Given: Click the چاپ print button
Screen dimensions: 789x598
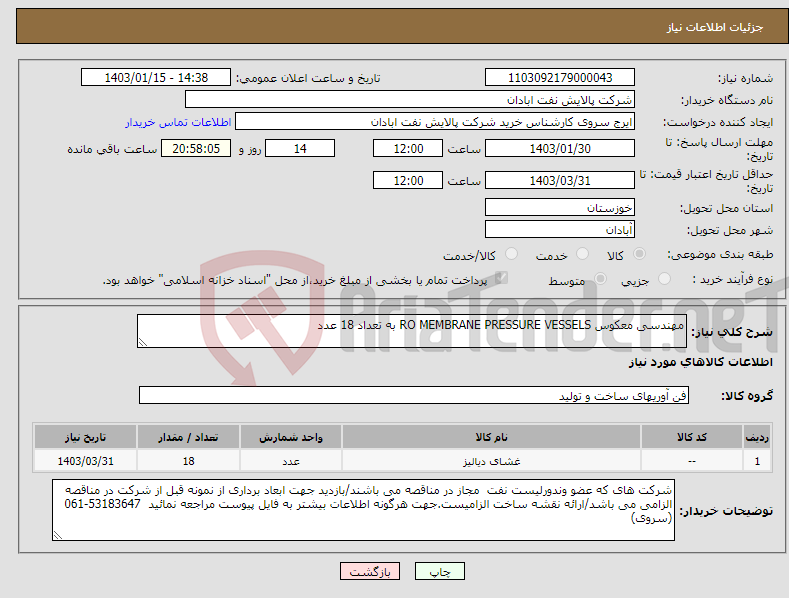Looking at the screenshot, I should pos(439,571).
